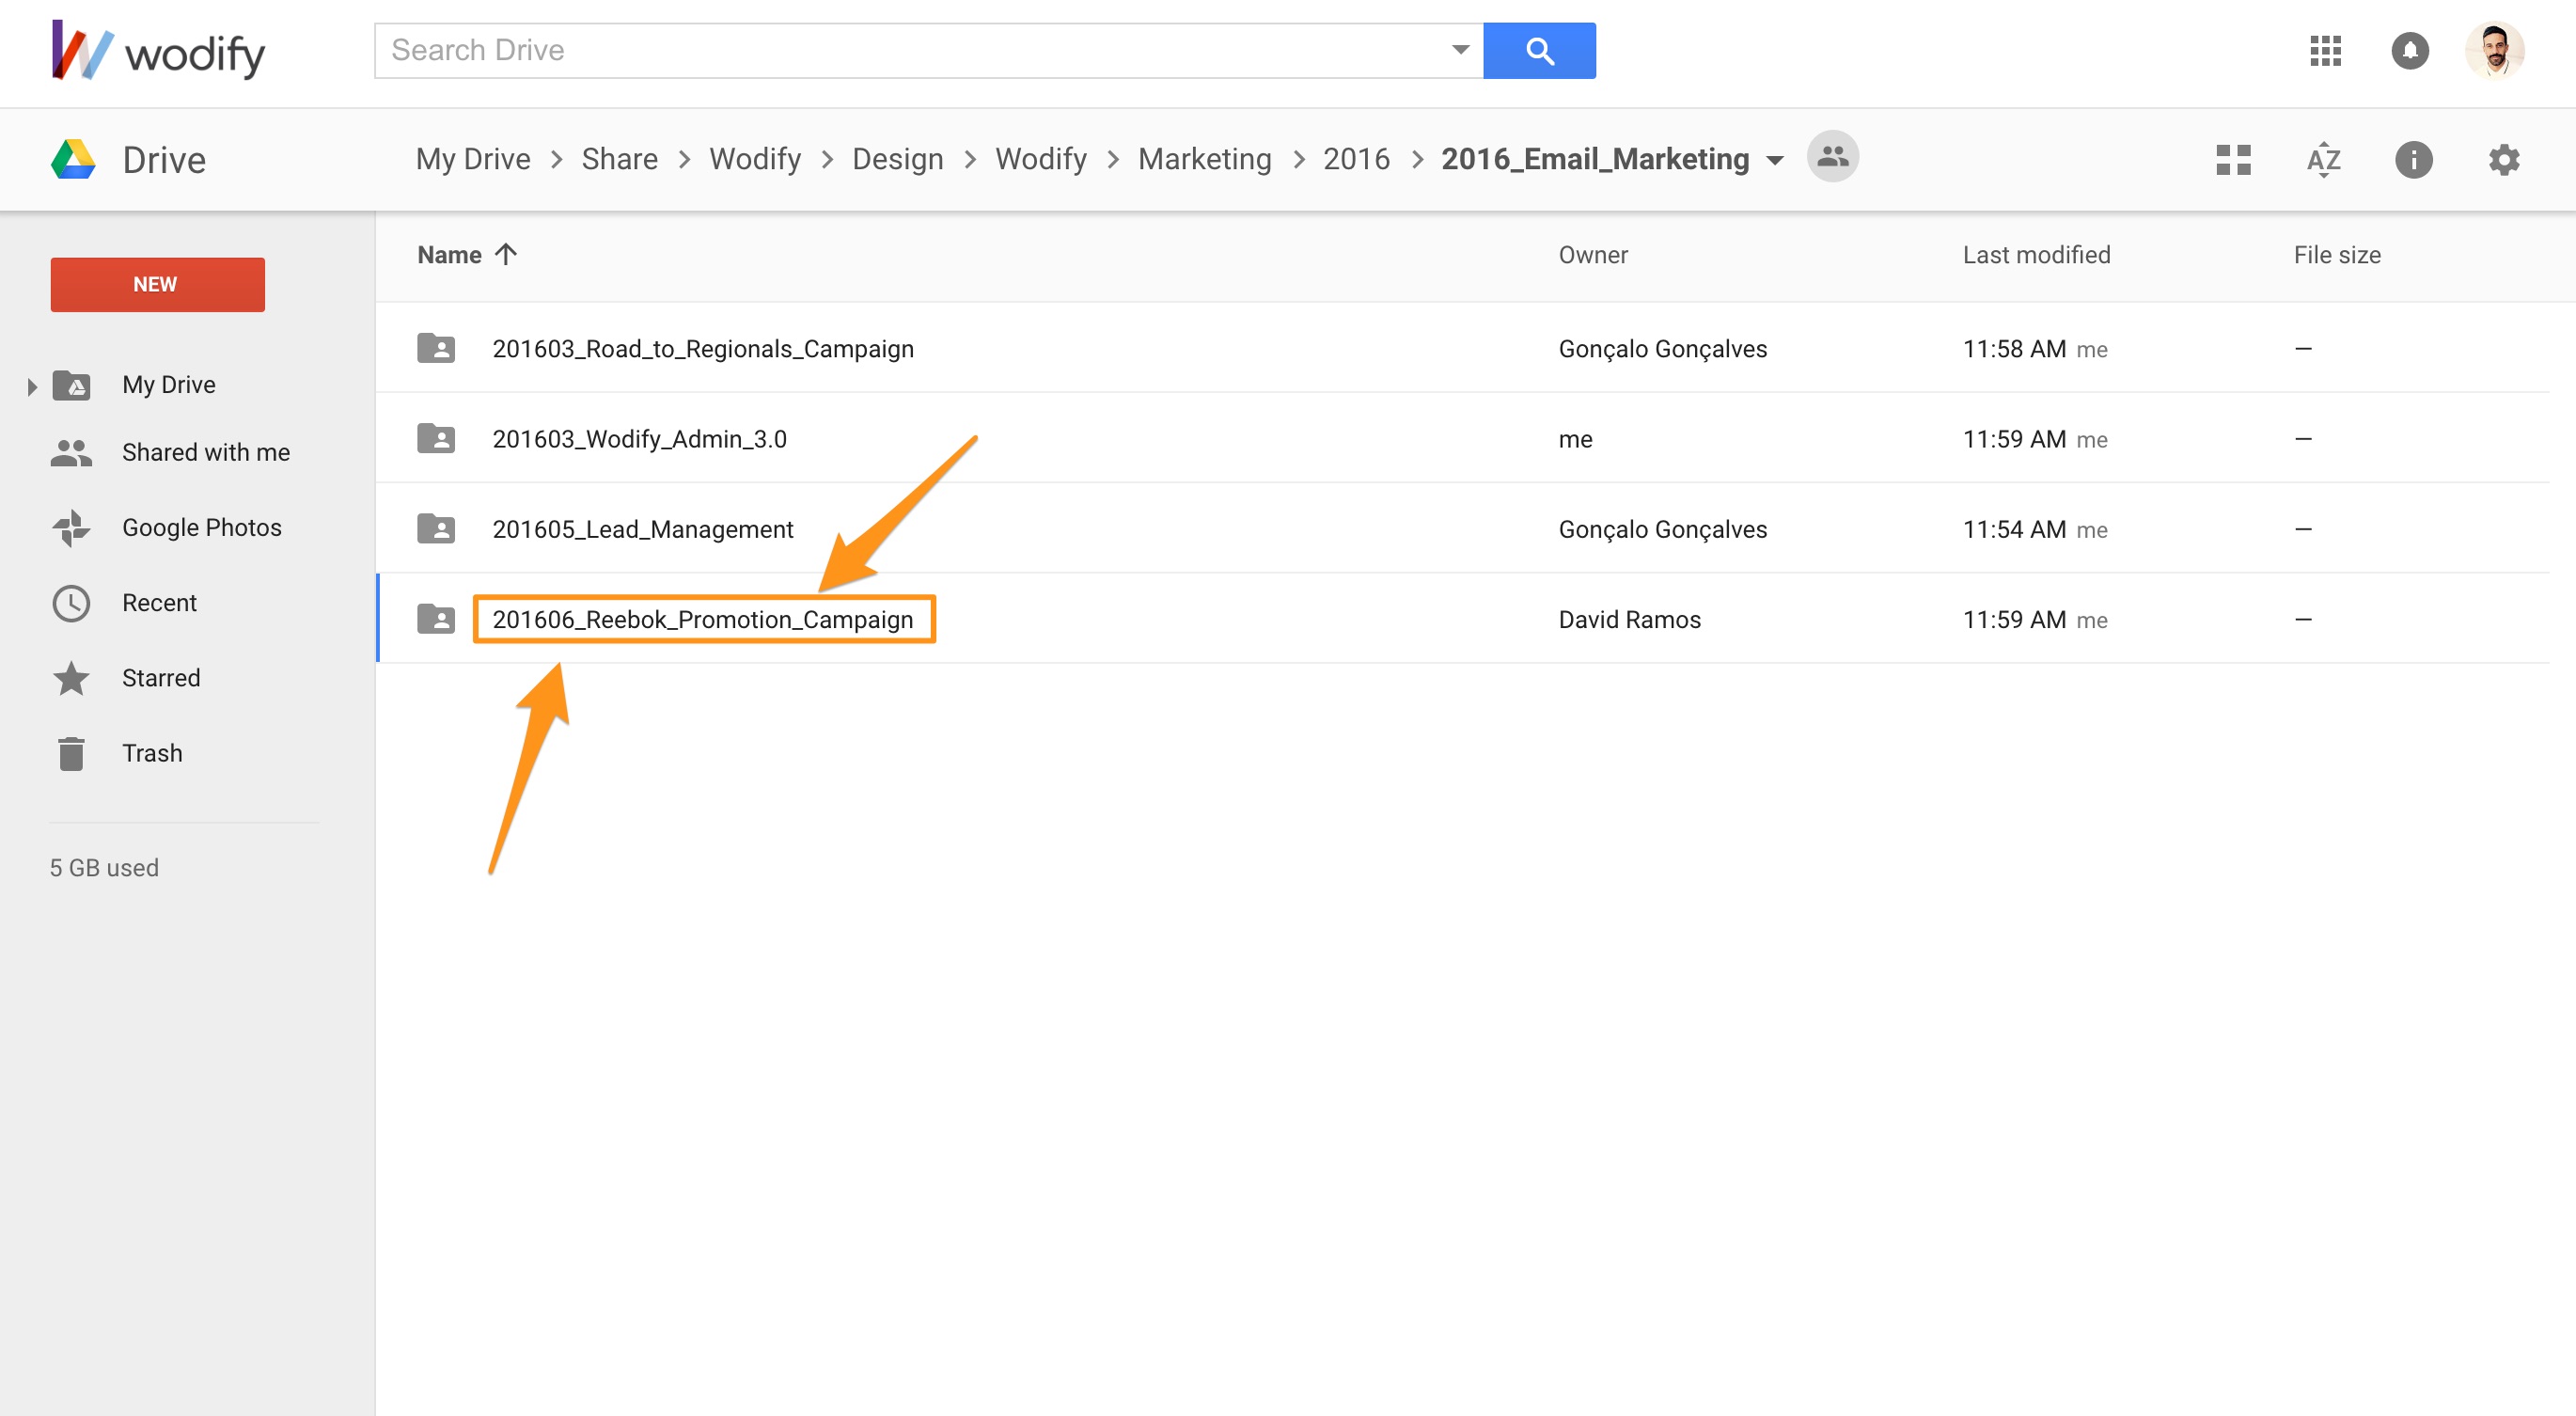Go to Starred items
The width and height of the screenshot is (2576, 1416).
[160, 678]
